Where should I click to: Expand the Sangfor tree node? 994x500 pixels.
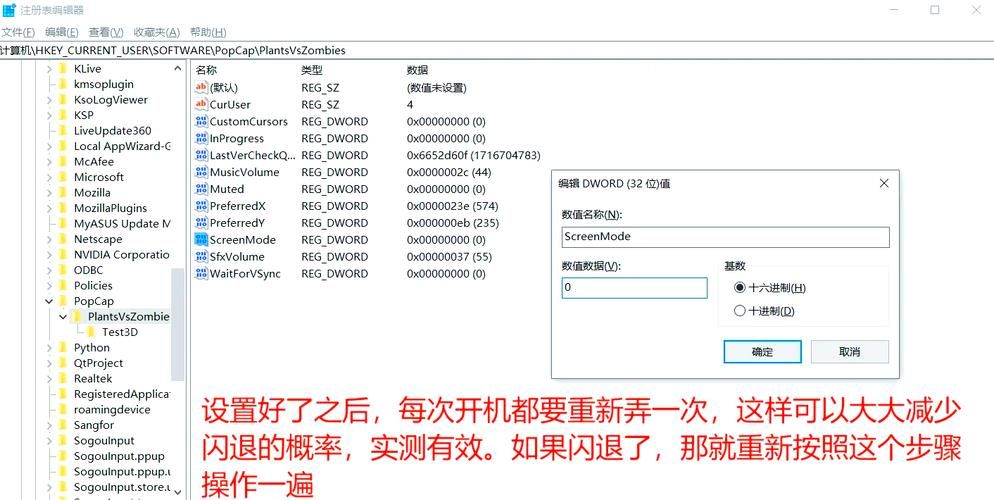click(x=49, y=425)
